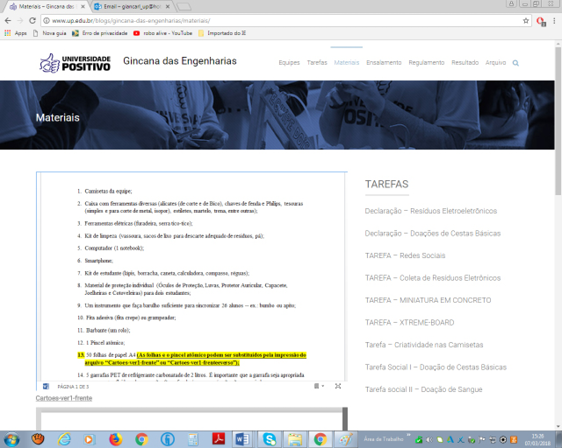Open the Regulamento menu item

[427, 63]
